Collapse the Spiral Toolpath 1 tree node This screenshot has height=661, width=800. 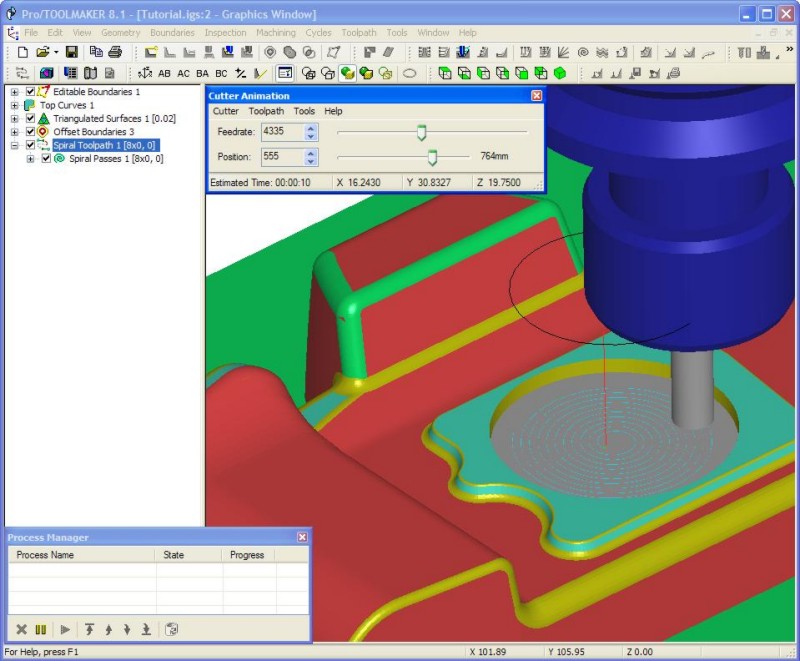[x=14, y=145]
